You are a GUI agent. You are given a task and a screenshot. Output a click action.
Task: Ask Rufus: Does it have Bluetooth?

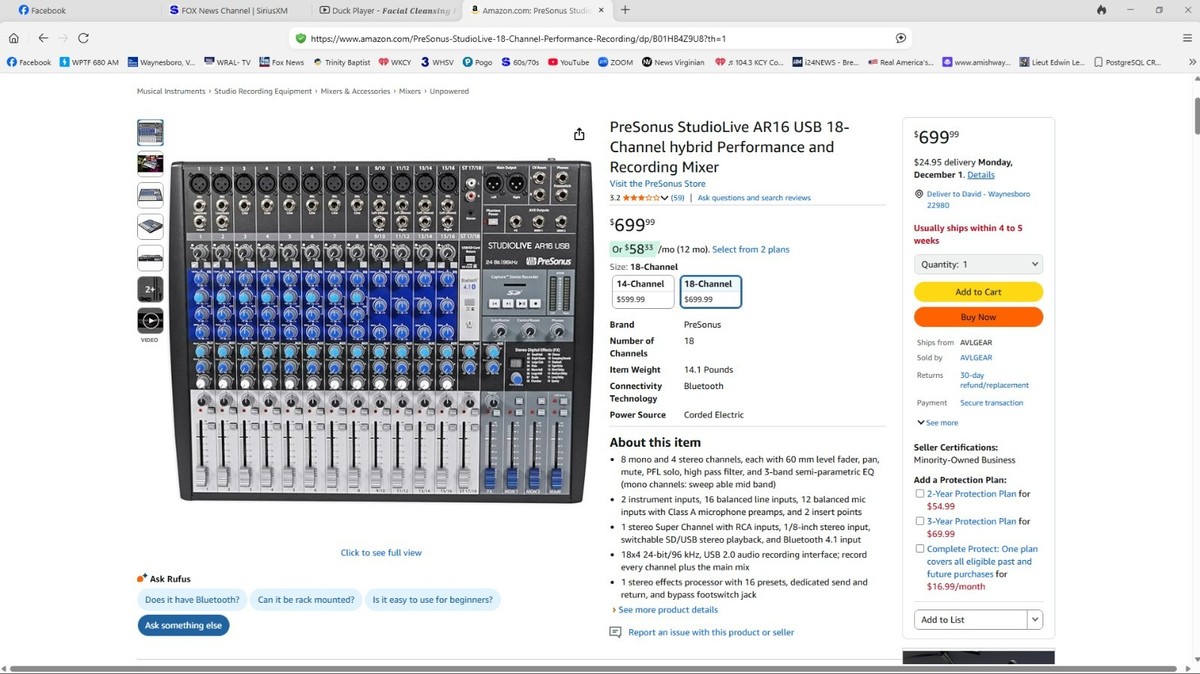click(192, 600)
